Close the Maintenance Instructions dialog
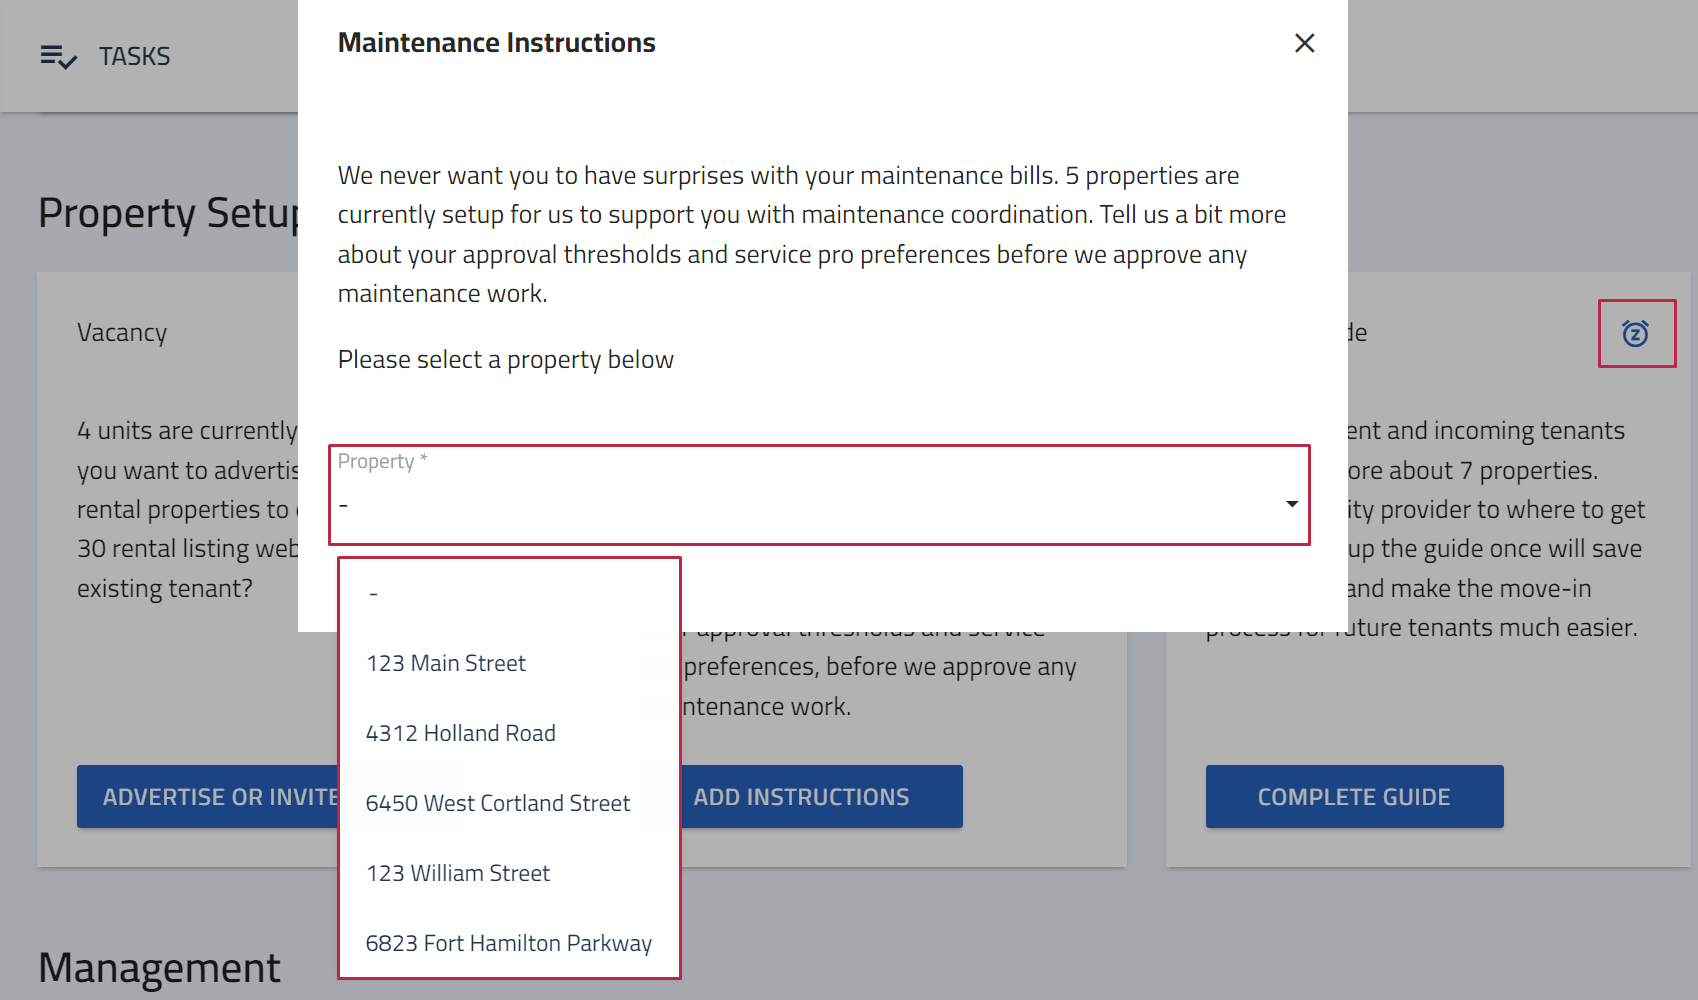 coord(1304,43)
